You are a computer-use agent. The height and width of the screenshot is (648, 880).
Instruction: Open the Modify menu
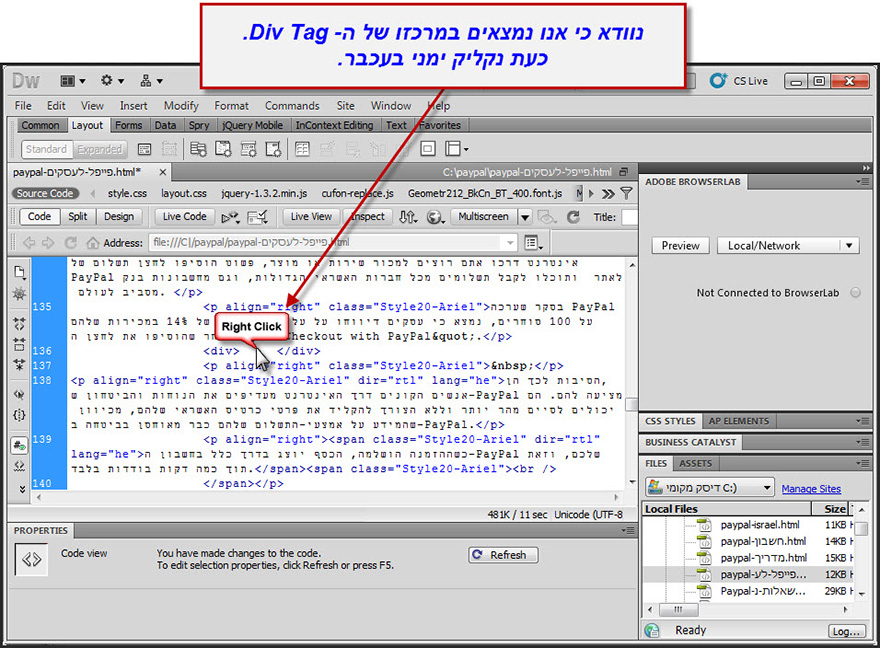pyautogui.click(x=181, y=105)
